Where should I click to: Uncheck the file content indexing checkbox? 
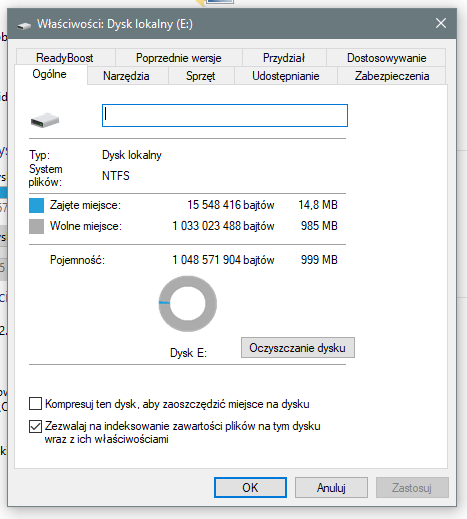35,426
